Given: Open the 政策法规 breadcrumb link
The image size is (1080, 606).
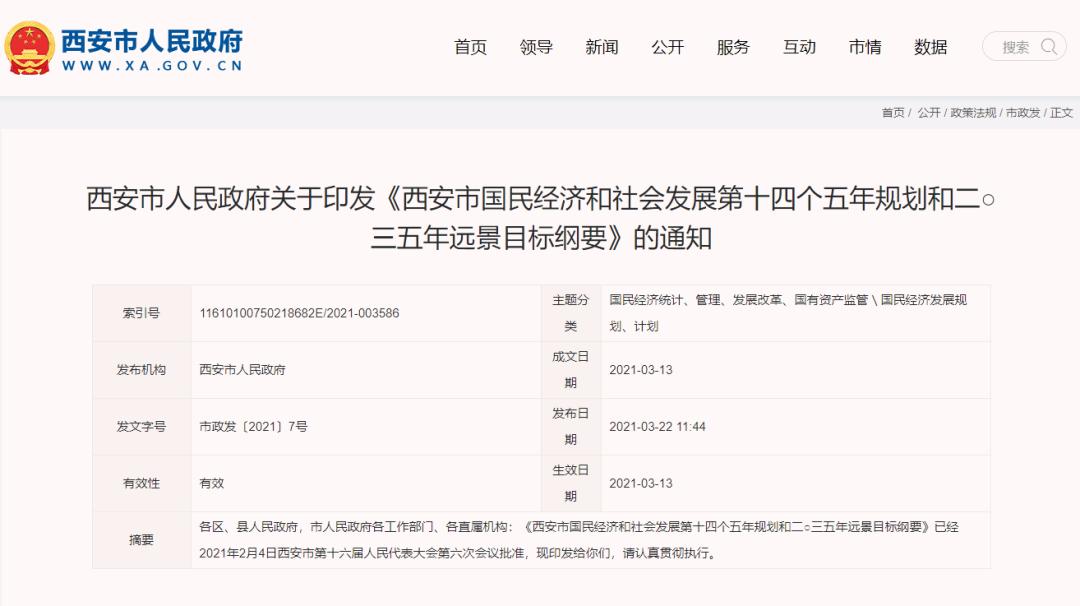Looking at the screenshot, I should click(972, 113).
